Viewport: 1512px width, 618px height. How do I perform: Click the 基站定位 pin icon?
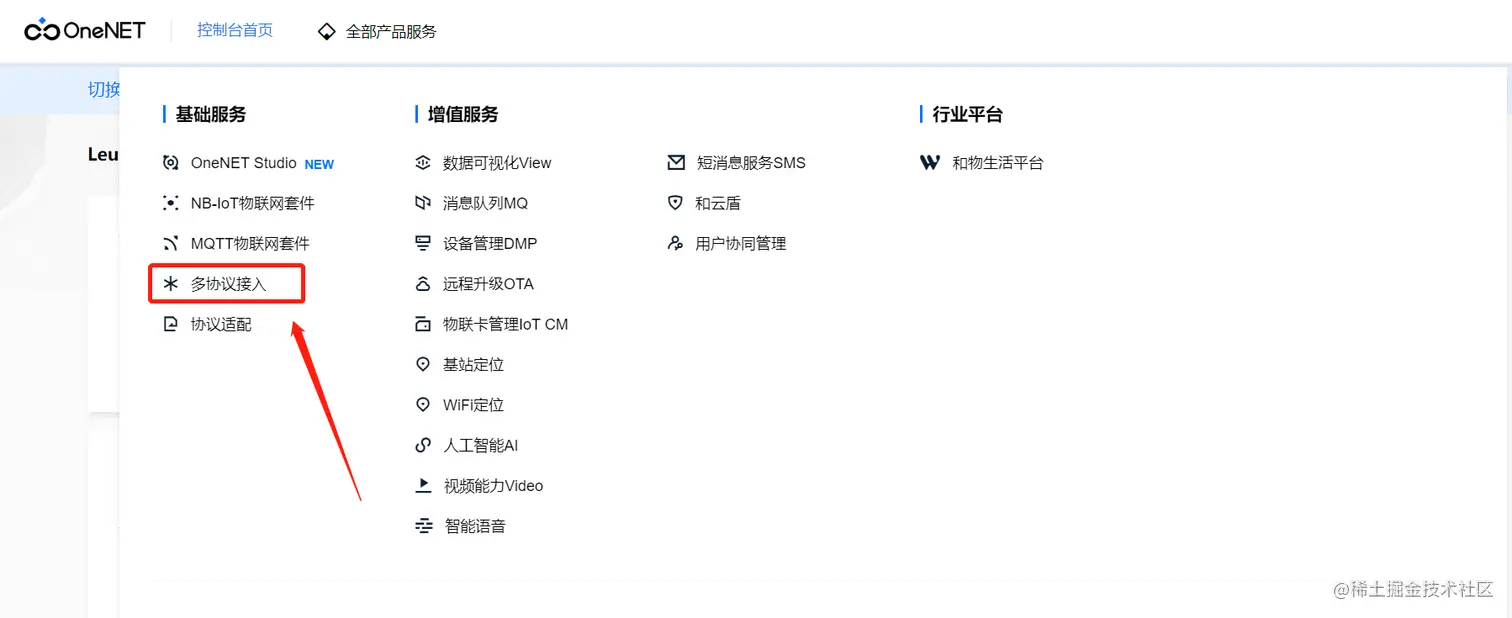[x=423, y=365]
